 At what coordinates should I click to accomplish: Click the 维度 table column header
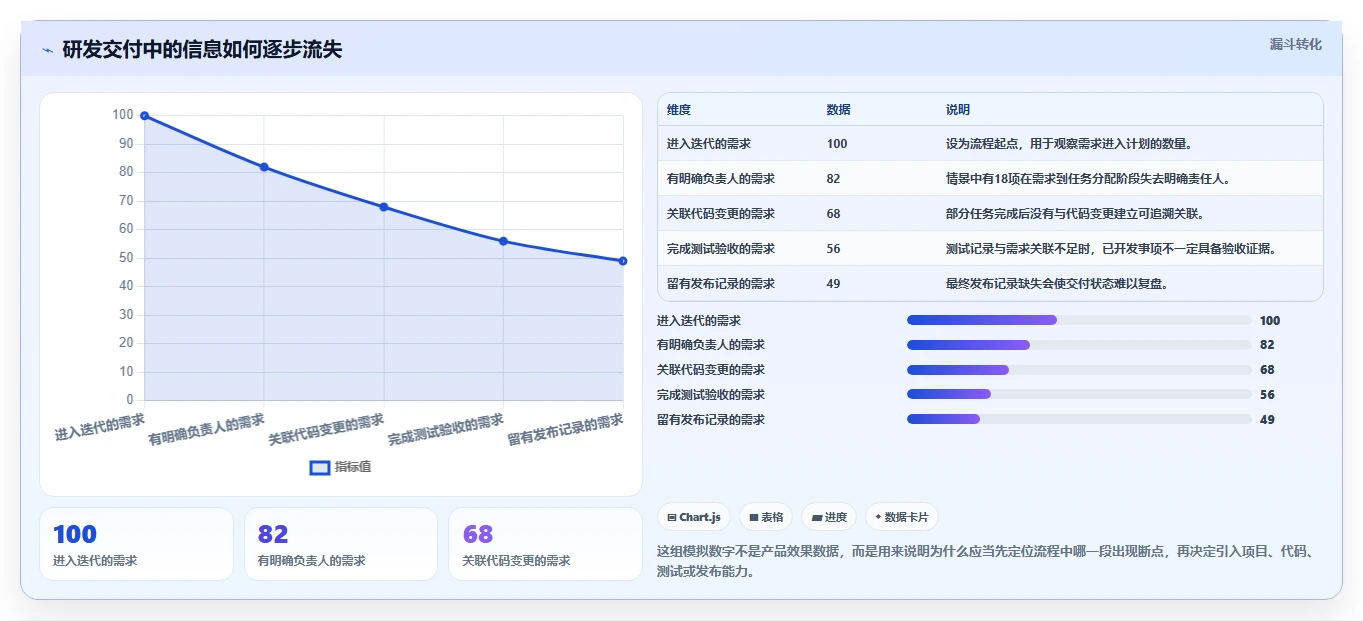679,110
